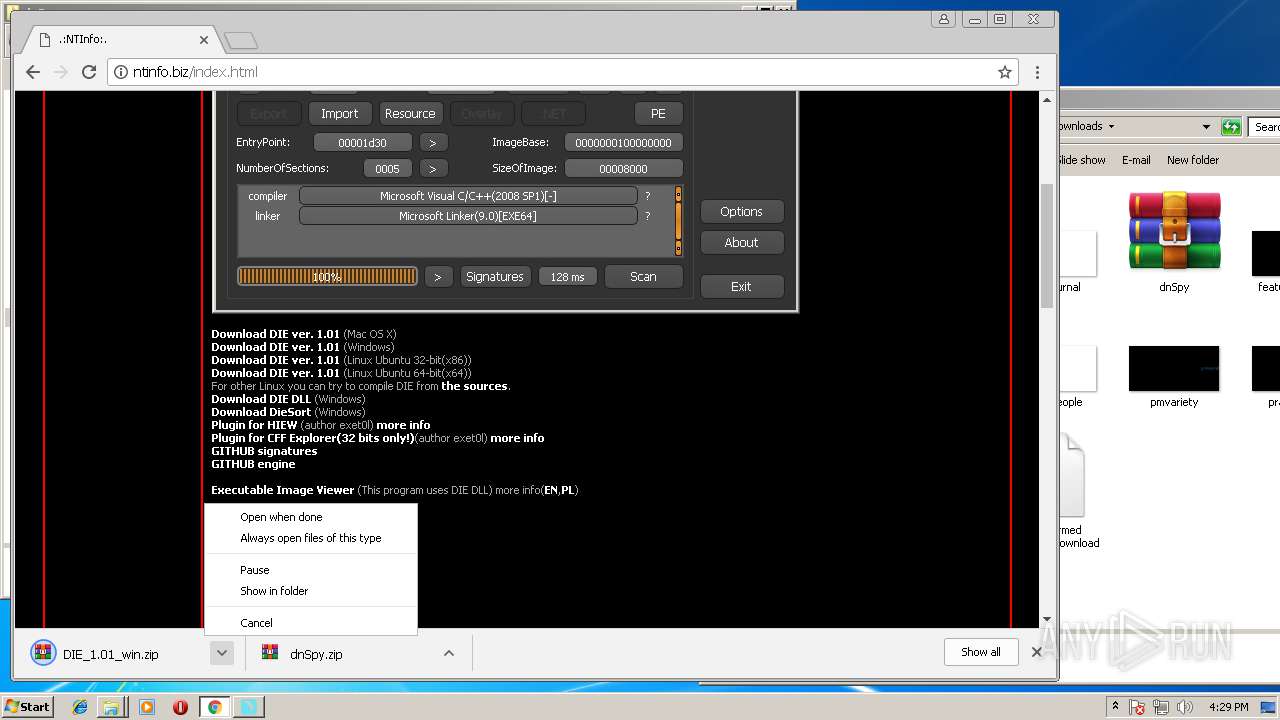This screenshot has height=720, width=1280.
Task: Reload the ntinfo.biz page
Action: pyautogui.click(x=89, y=72)
